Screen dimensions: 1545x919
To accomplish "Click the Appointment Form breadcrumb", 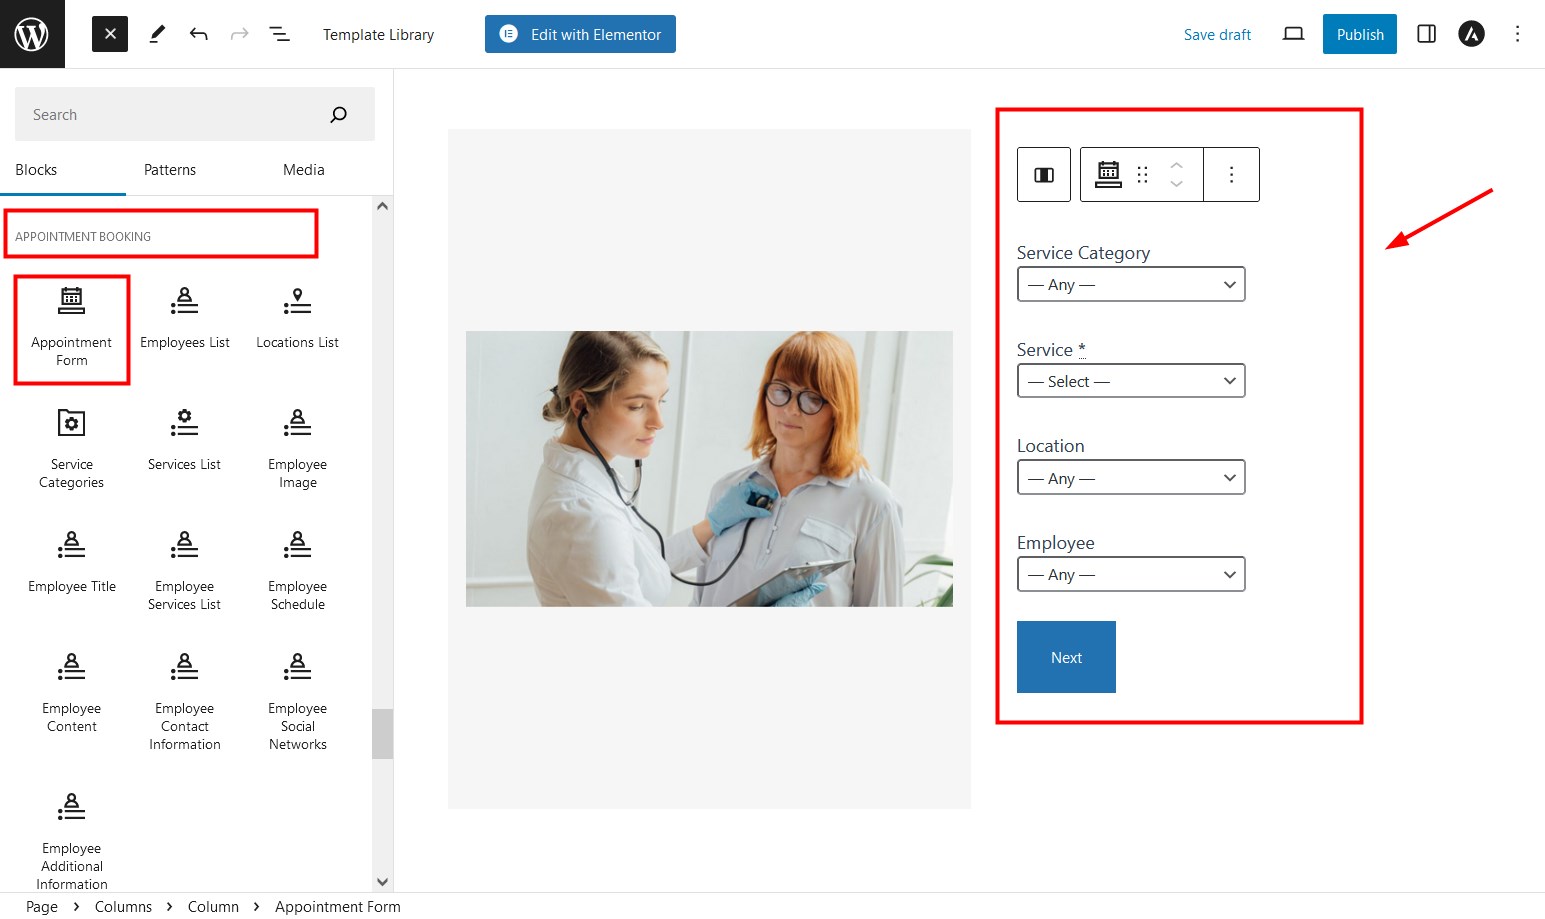I will coord(338,906).
